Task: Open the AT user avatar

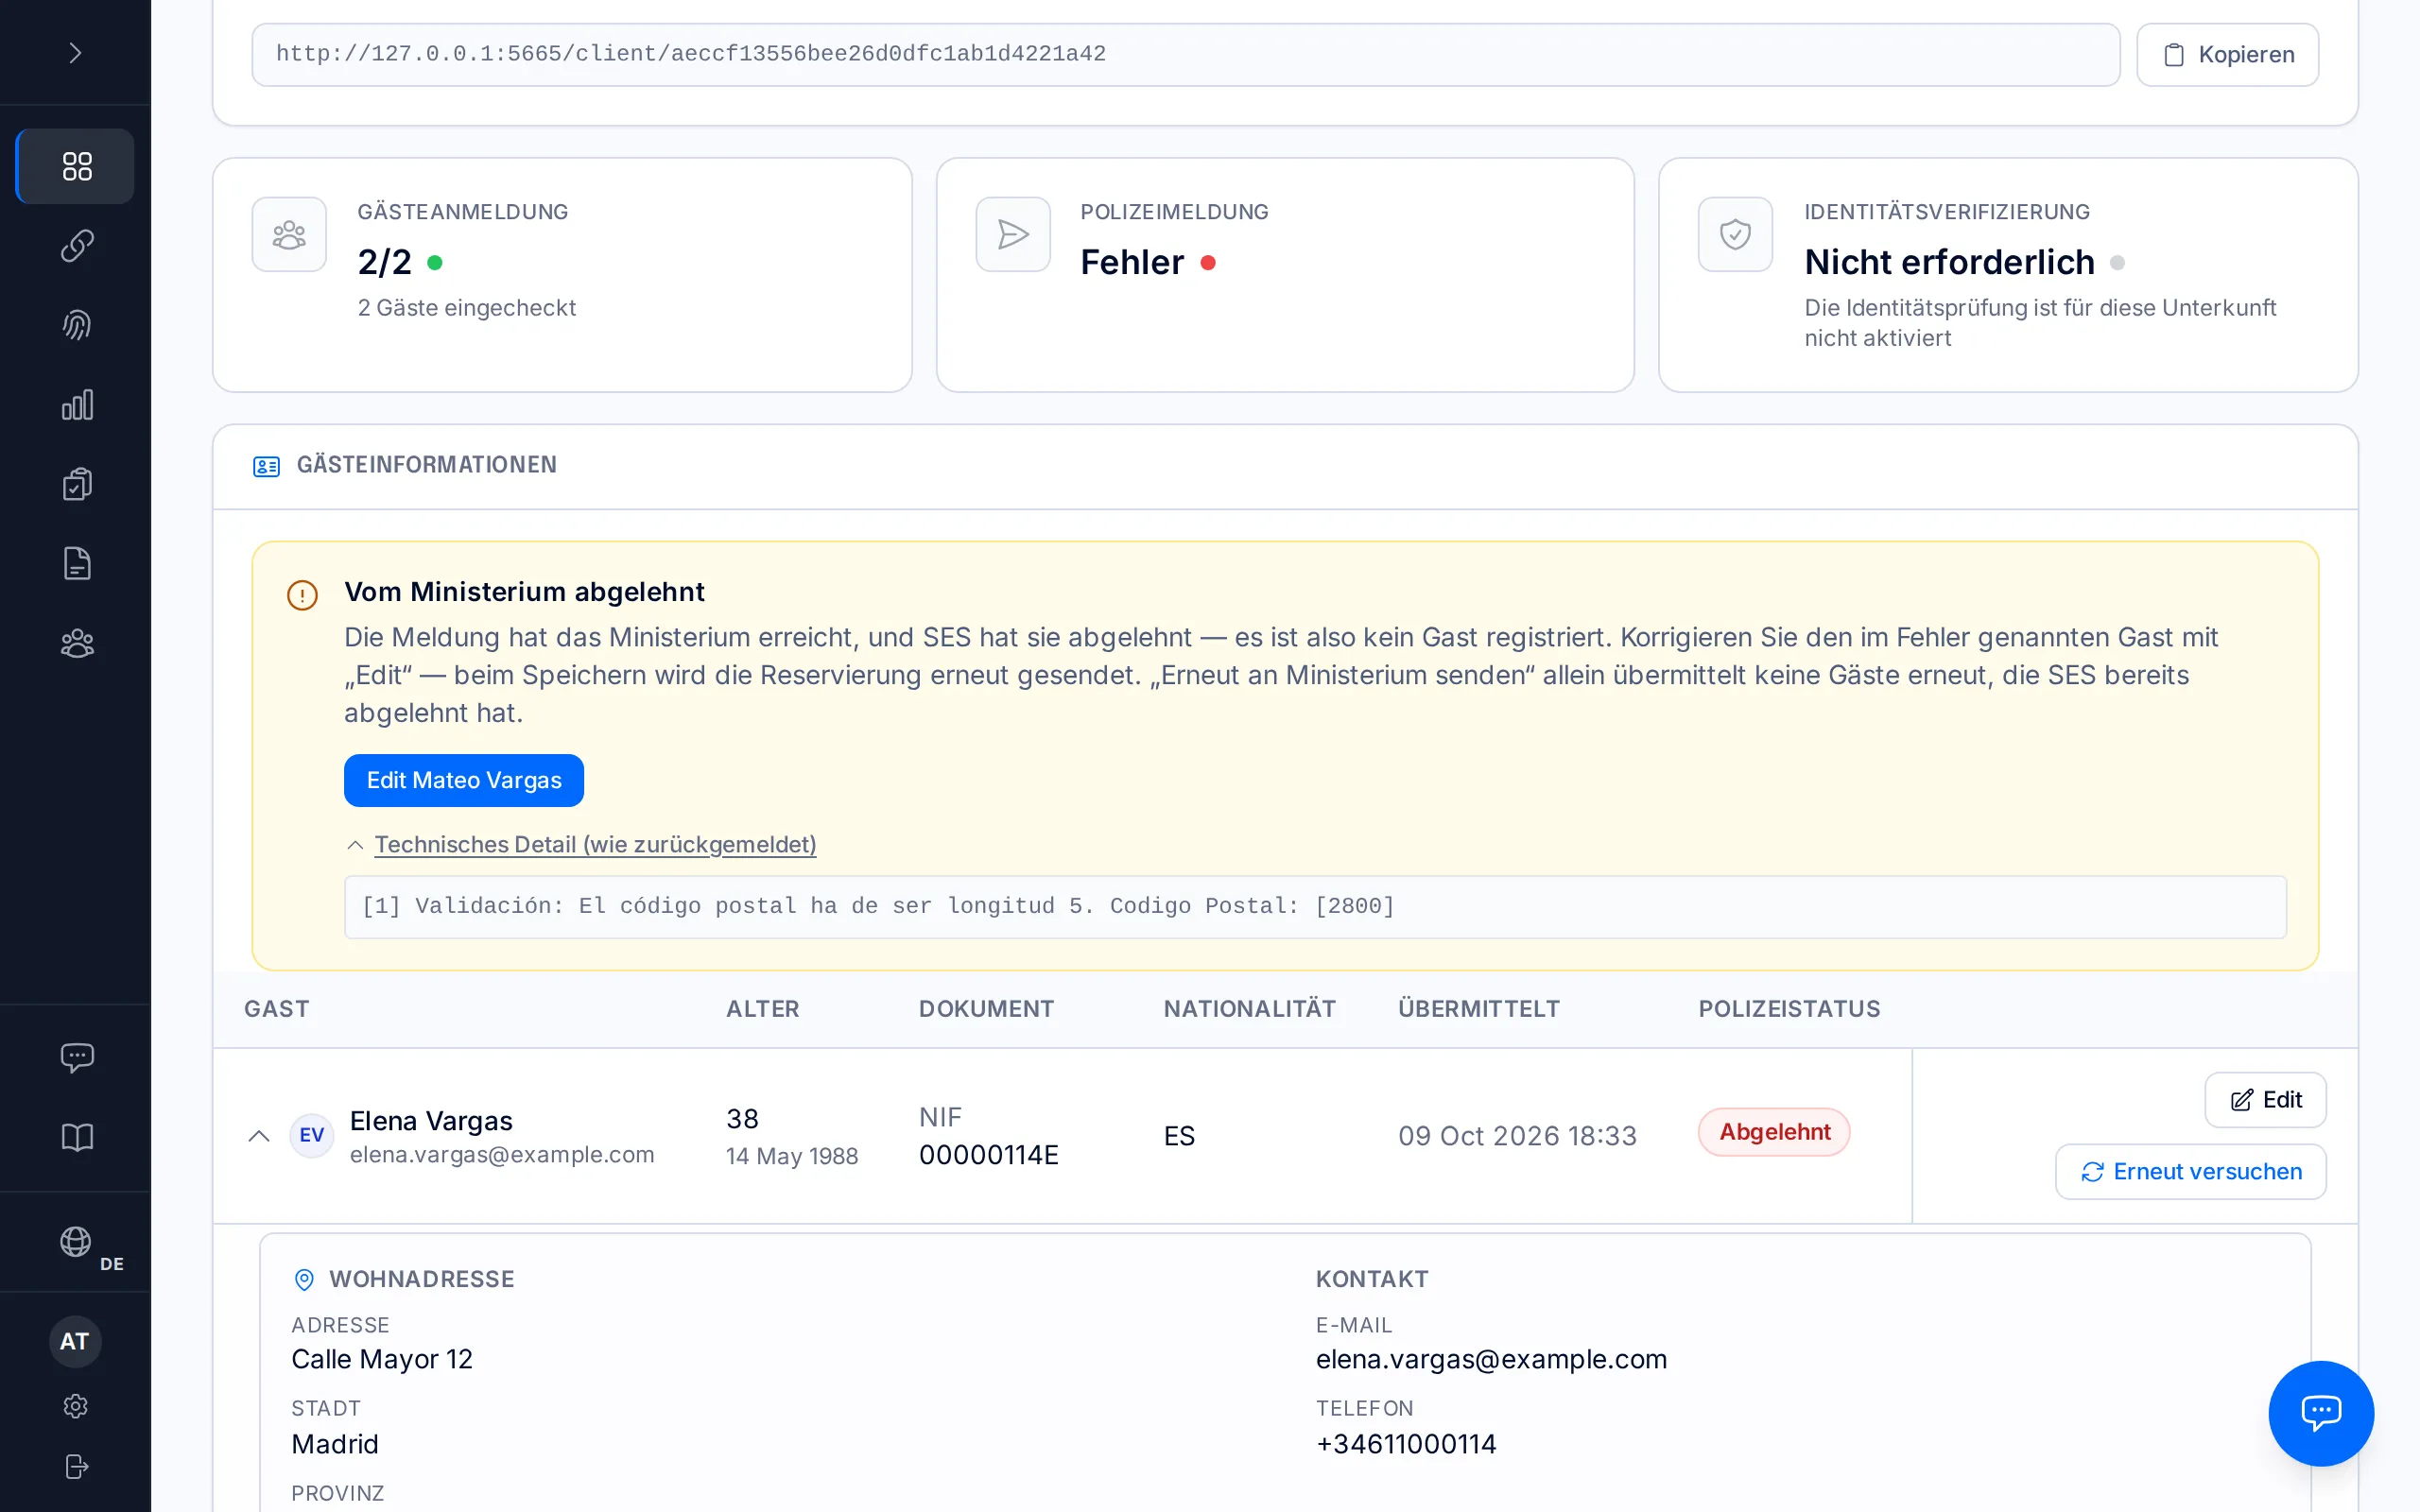Action: pyautogui.click(x=75, y=1341)
